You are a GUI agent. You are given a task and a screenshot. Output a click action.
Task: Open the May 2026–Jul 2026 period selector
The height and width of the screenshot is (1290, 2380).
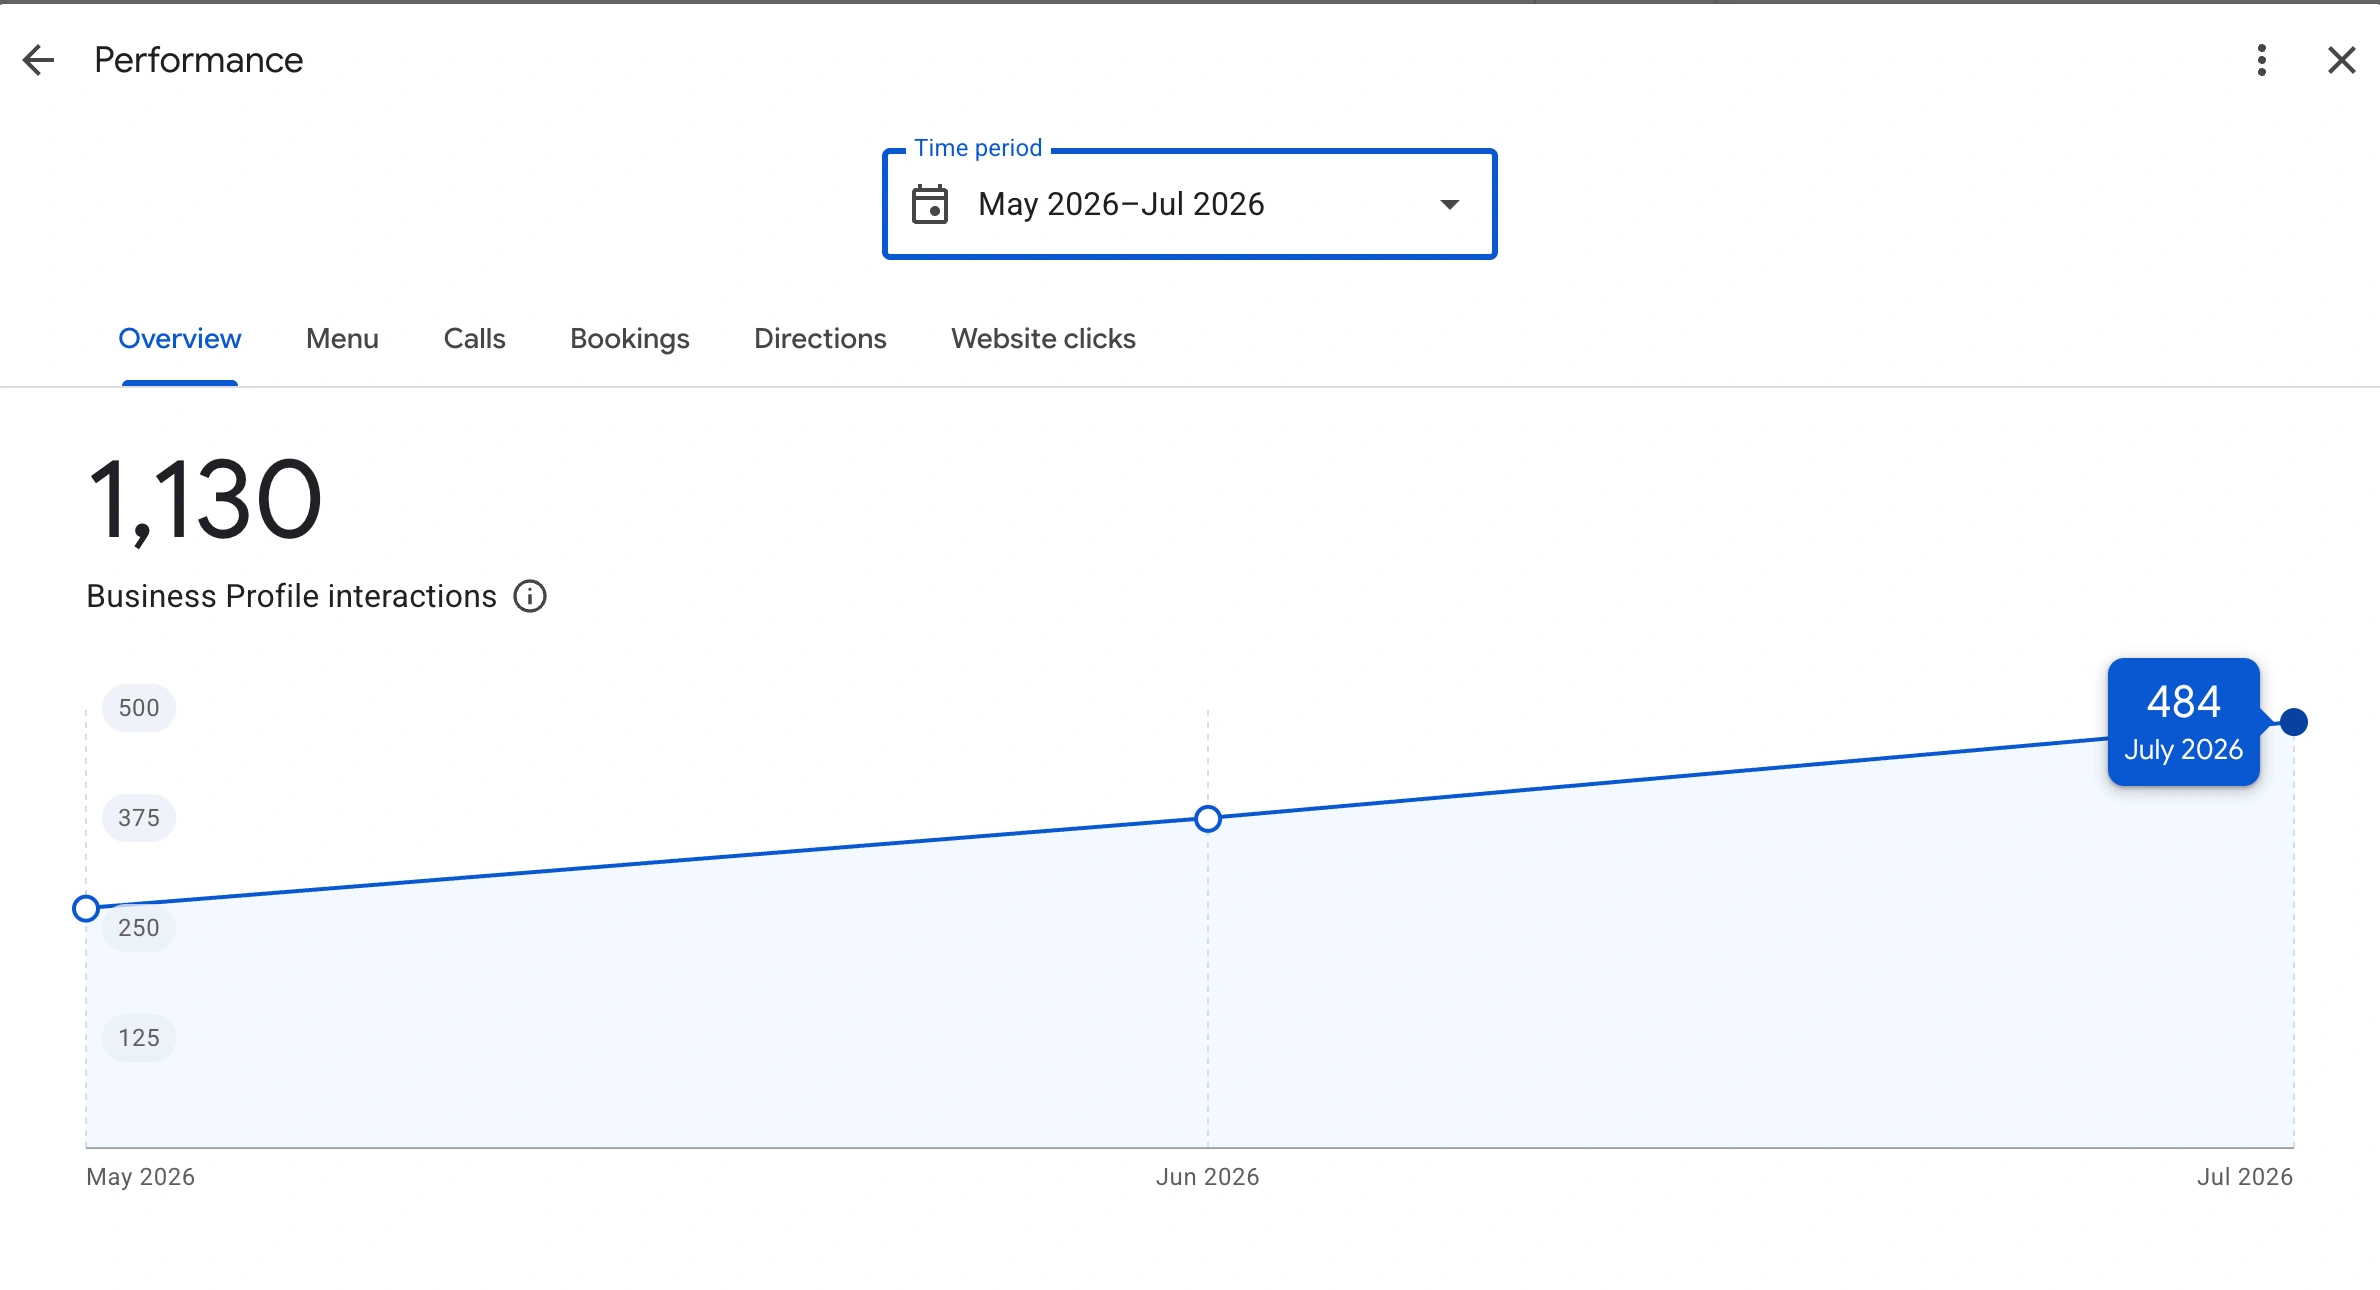pyautogui.click(x=1189, y=204)
